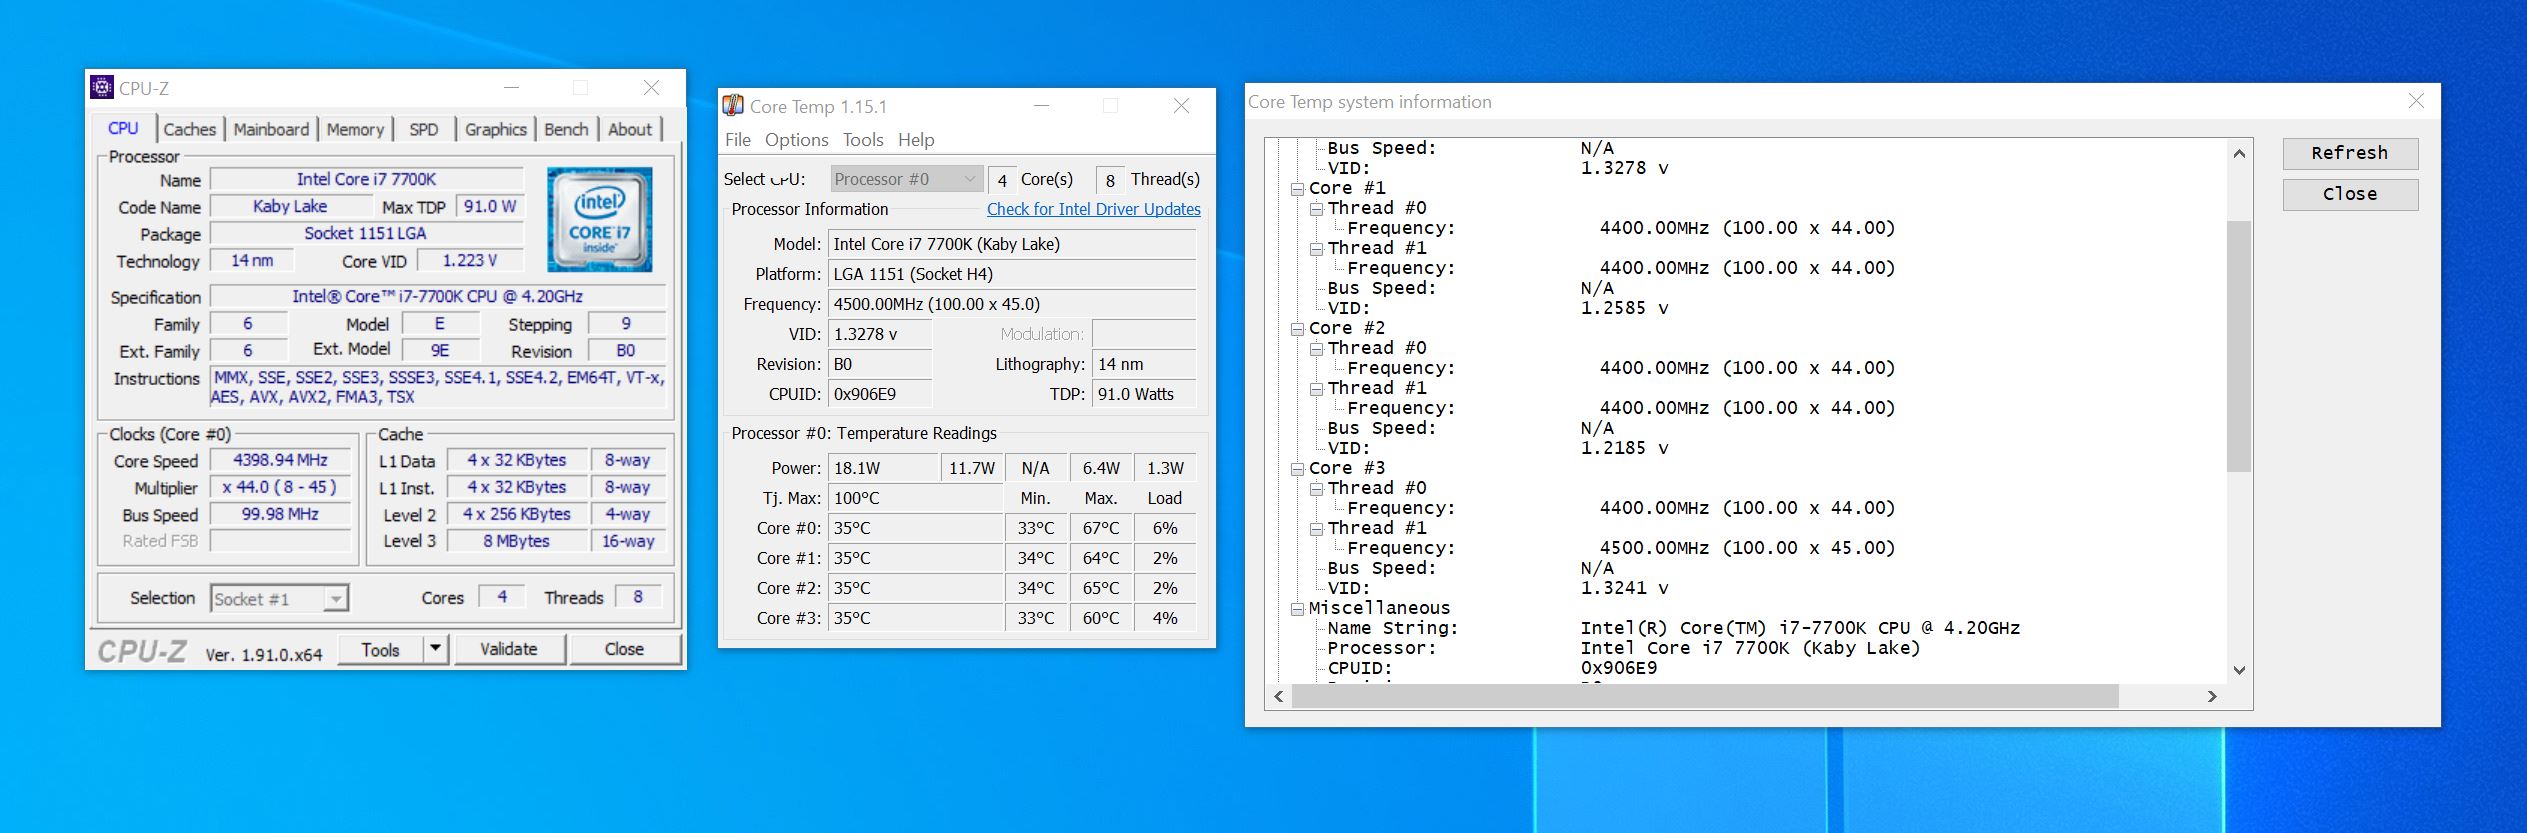2527x833 pixels.
Task: Minimize the Core Temp window
Action: click(1041, 105)
